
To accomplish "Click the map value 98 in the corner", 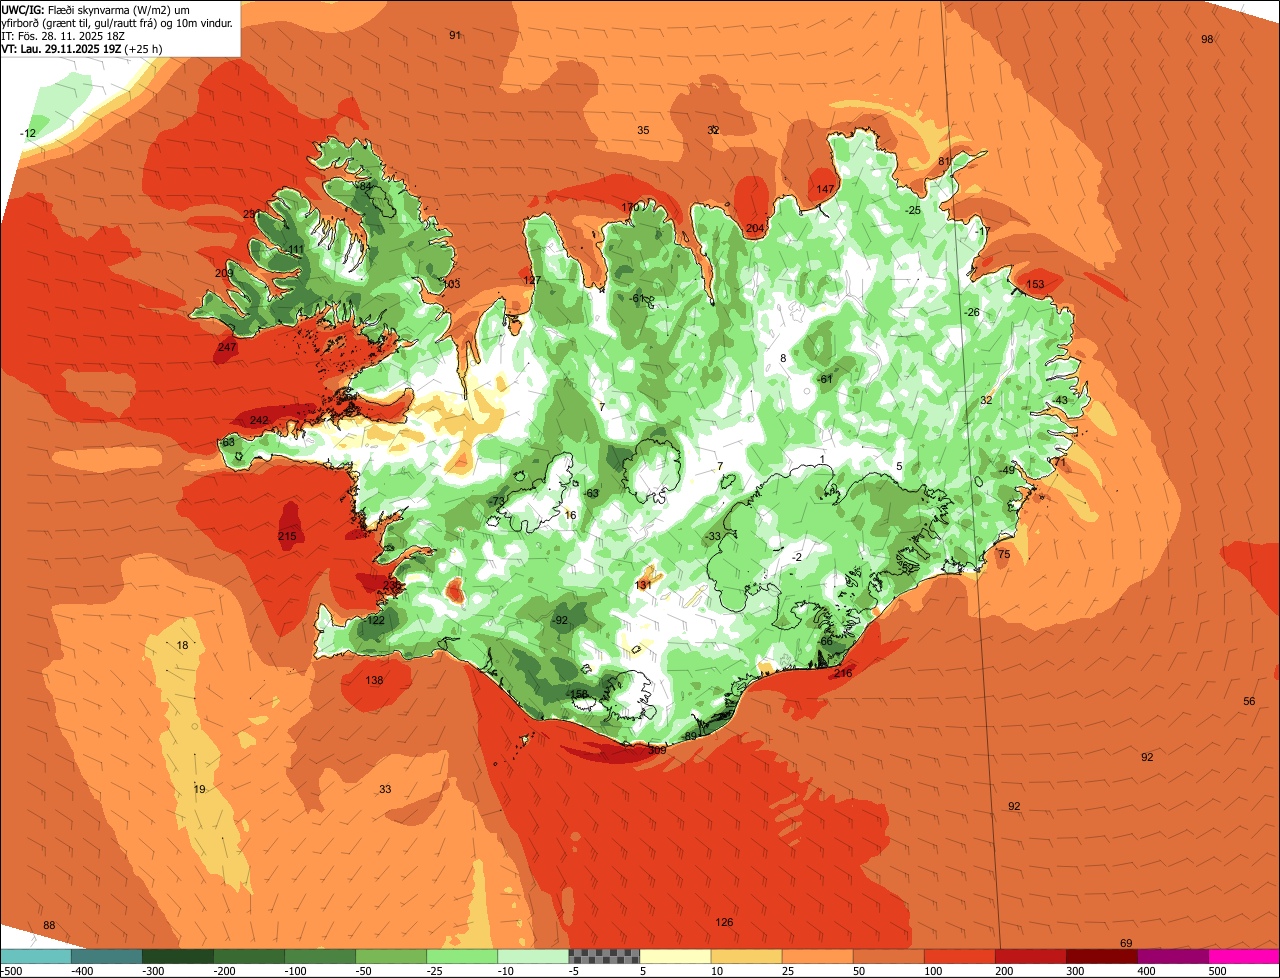I will (1207, 39).
